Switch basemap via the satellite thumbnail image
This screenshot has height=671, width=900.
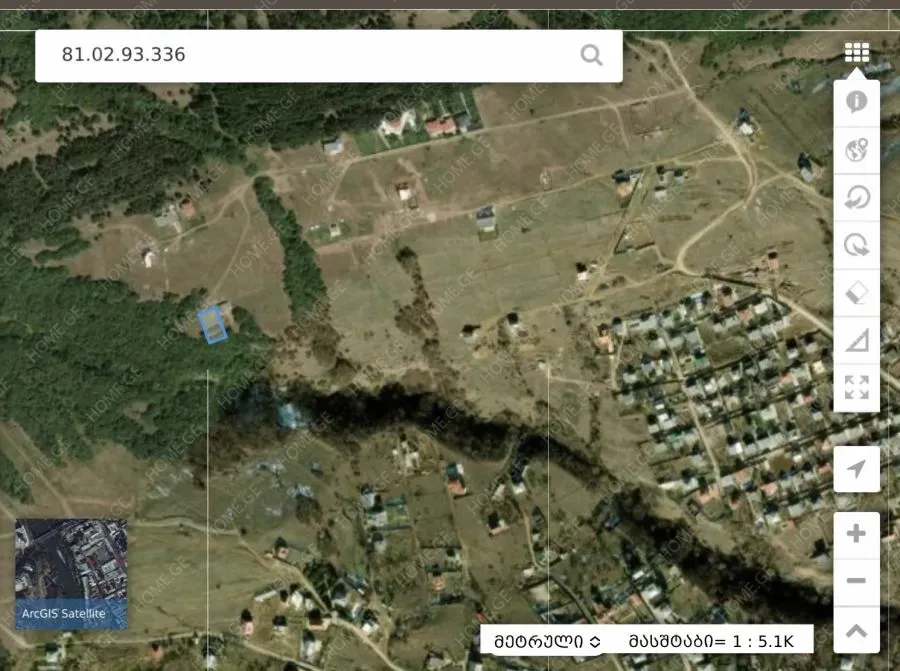point(71,560)
